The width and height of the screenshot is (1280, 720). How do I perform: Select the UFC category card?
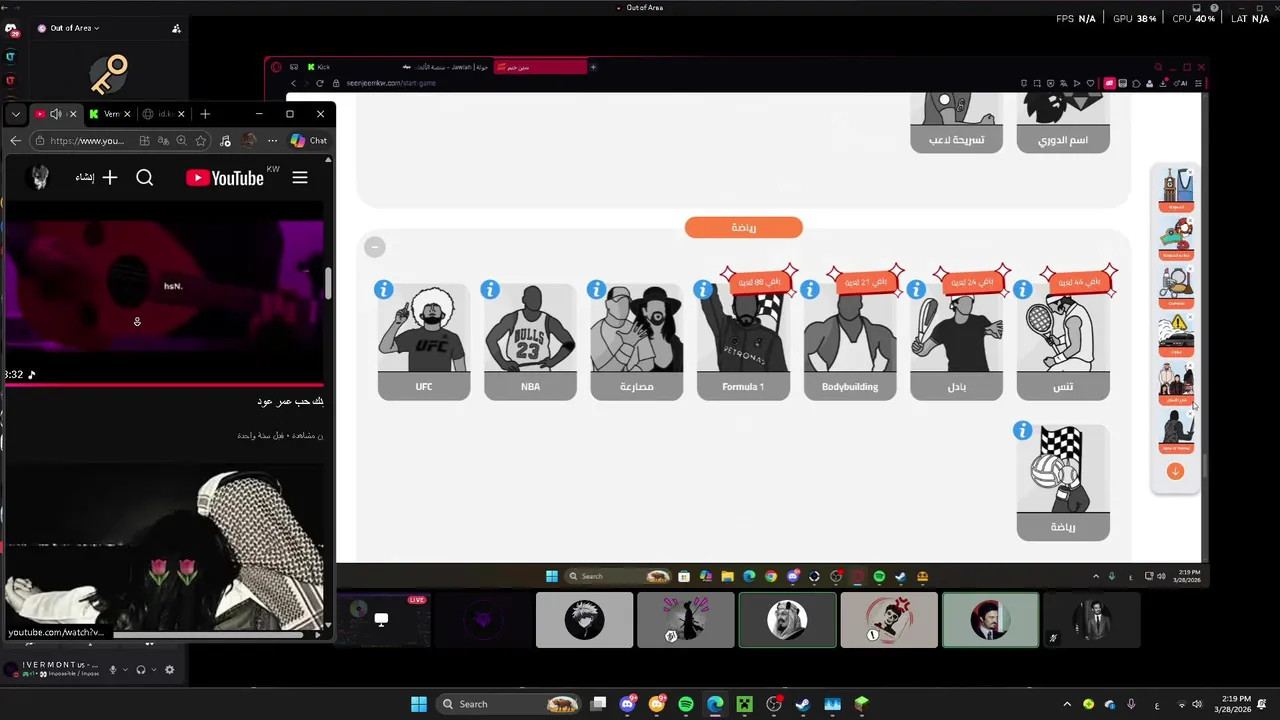(x=424, y=342)
